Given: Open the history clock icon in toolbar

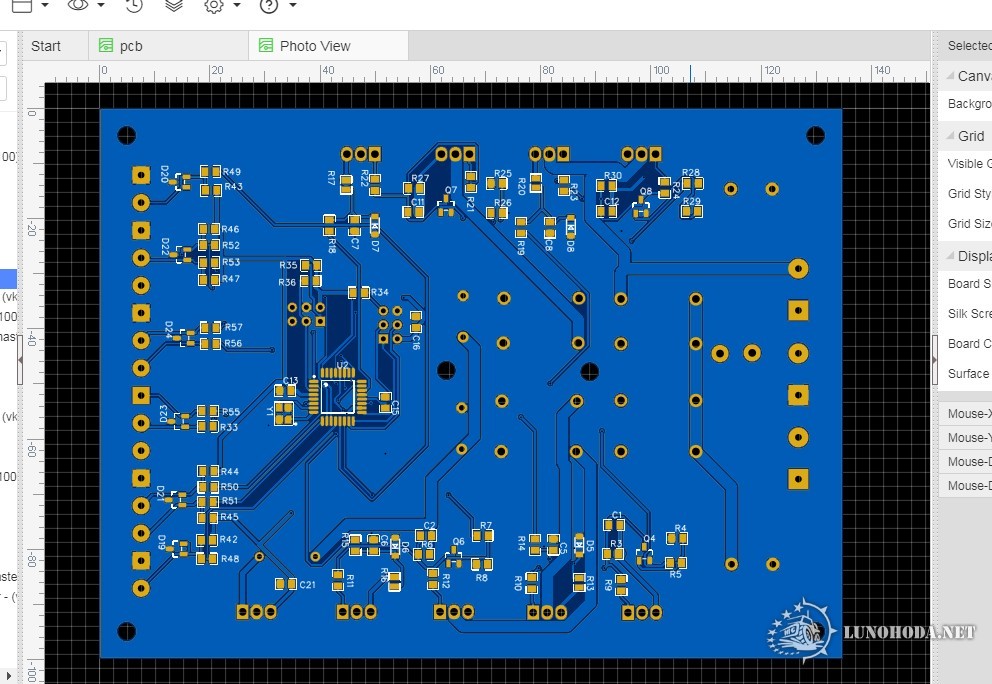Looking at the screenshot, I should coord(134,5).
